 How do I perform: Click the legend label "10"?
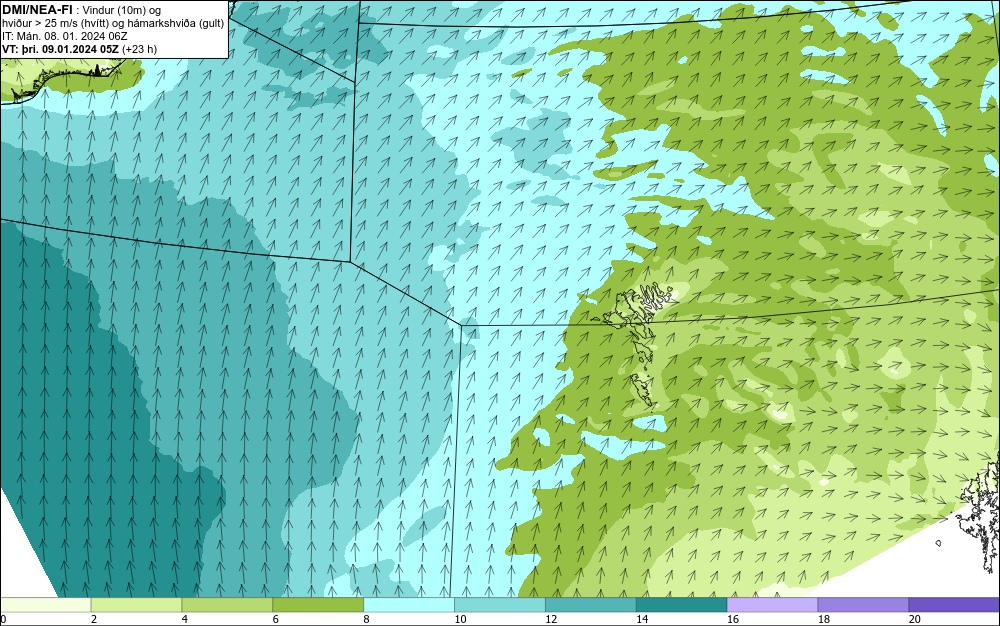tap(460, 619)
